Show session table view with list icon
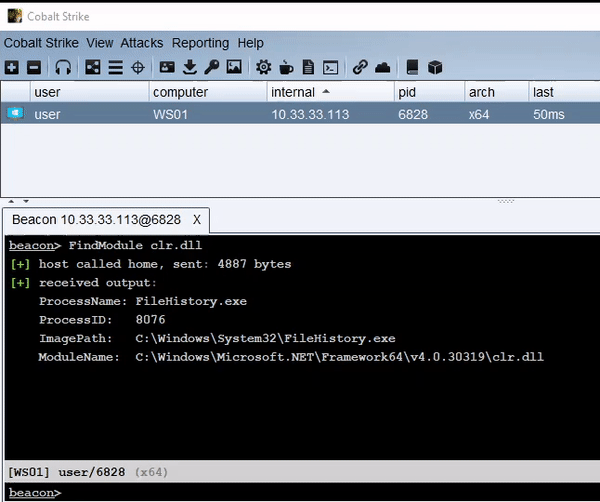This screenshot has height=502, width=600. [116, 68]
